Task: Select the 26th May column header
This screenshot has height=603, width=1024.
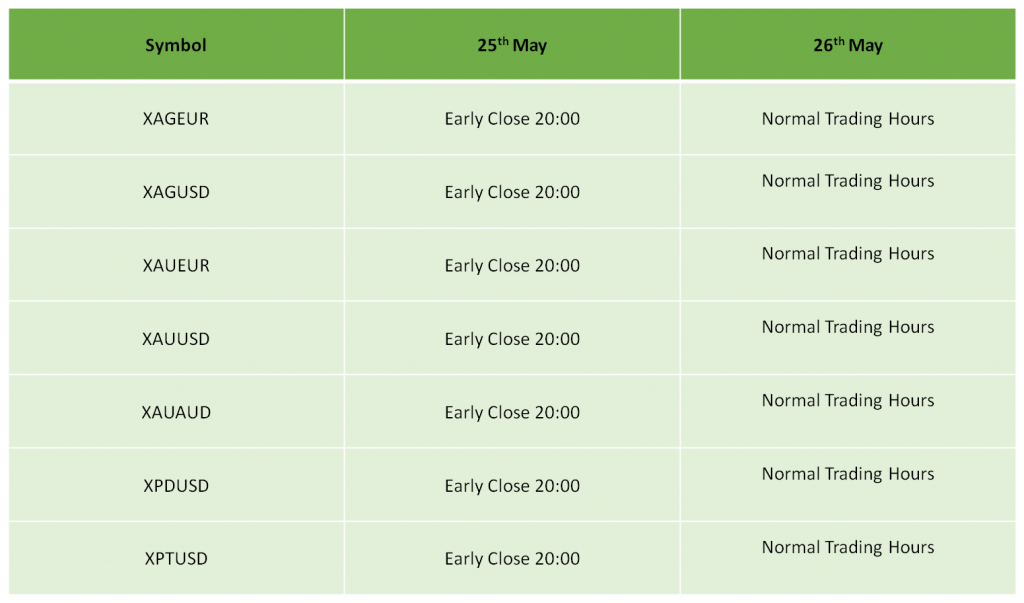Action: (848, 44)
